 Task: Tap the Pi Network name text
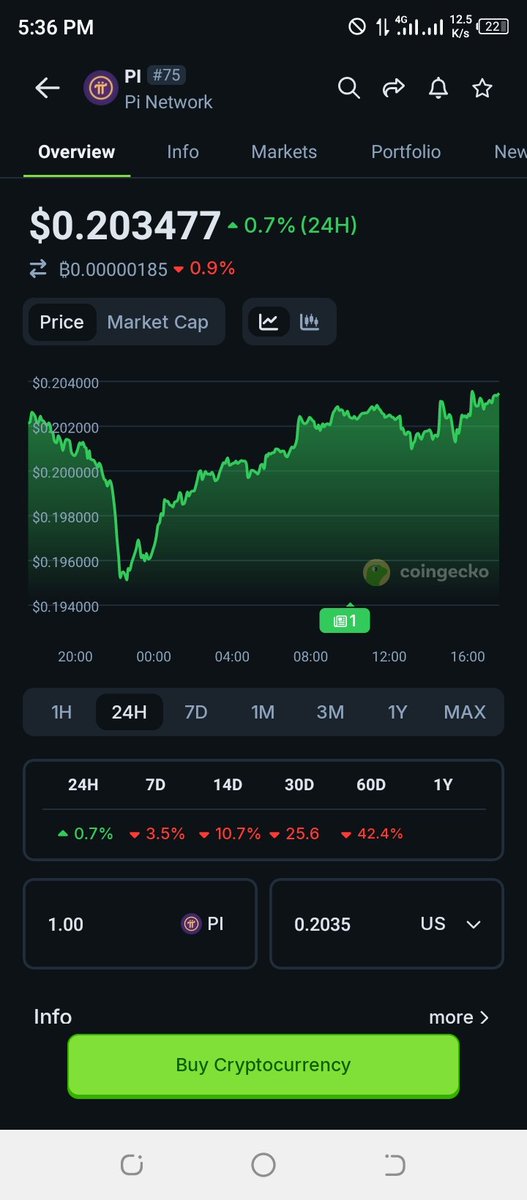(168, 102)
